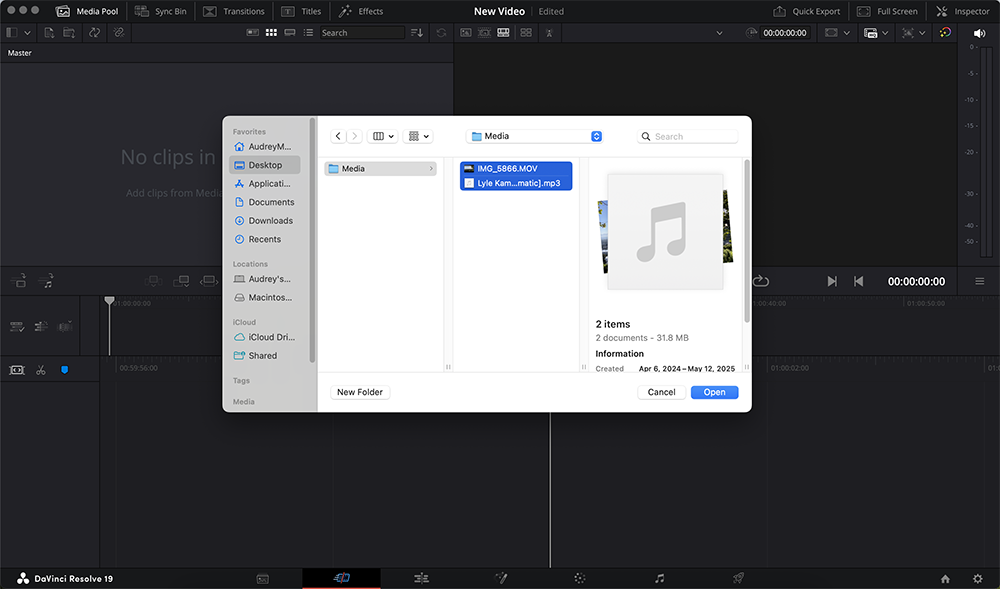
Task: Open the Titles tab
Action: point(301,11)
